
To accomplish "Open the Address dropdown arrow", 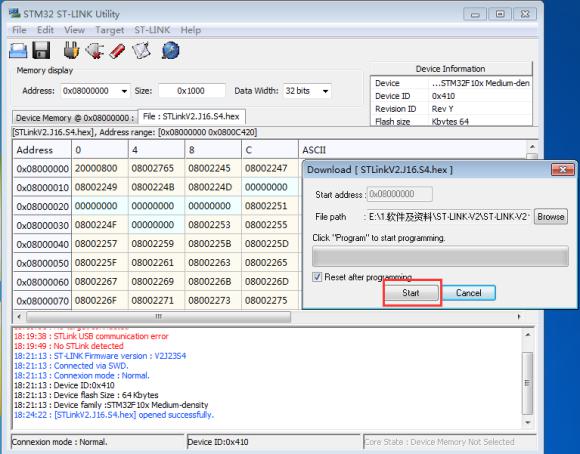I will point(124,91).
